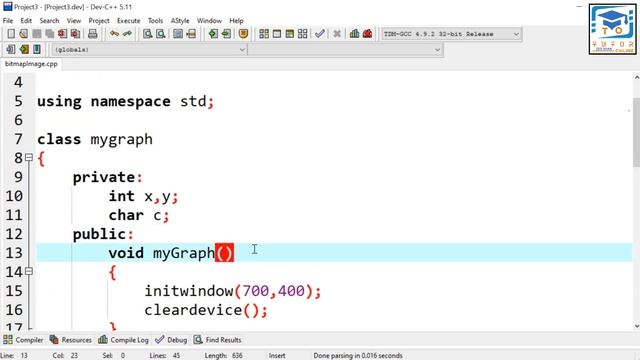The image size is (640, 360).
Task: Switch to the Resources bottom tab
Action: pyautogui.click(x=71, y=340)
